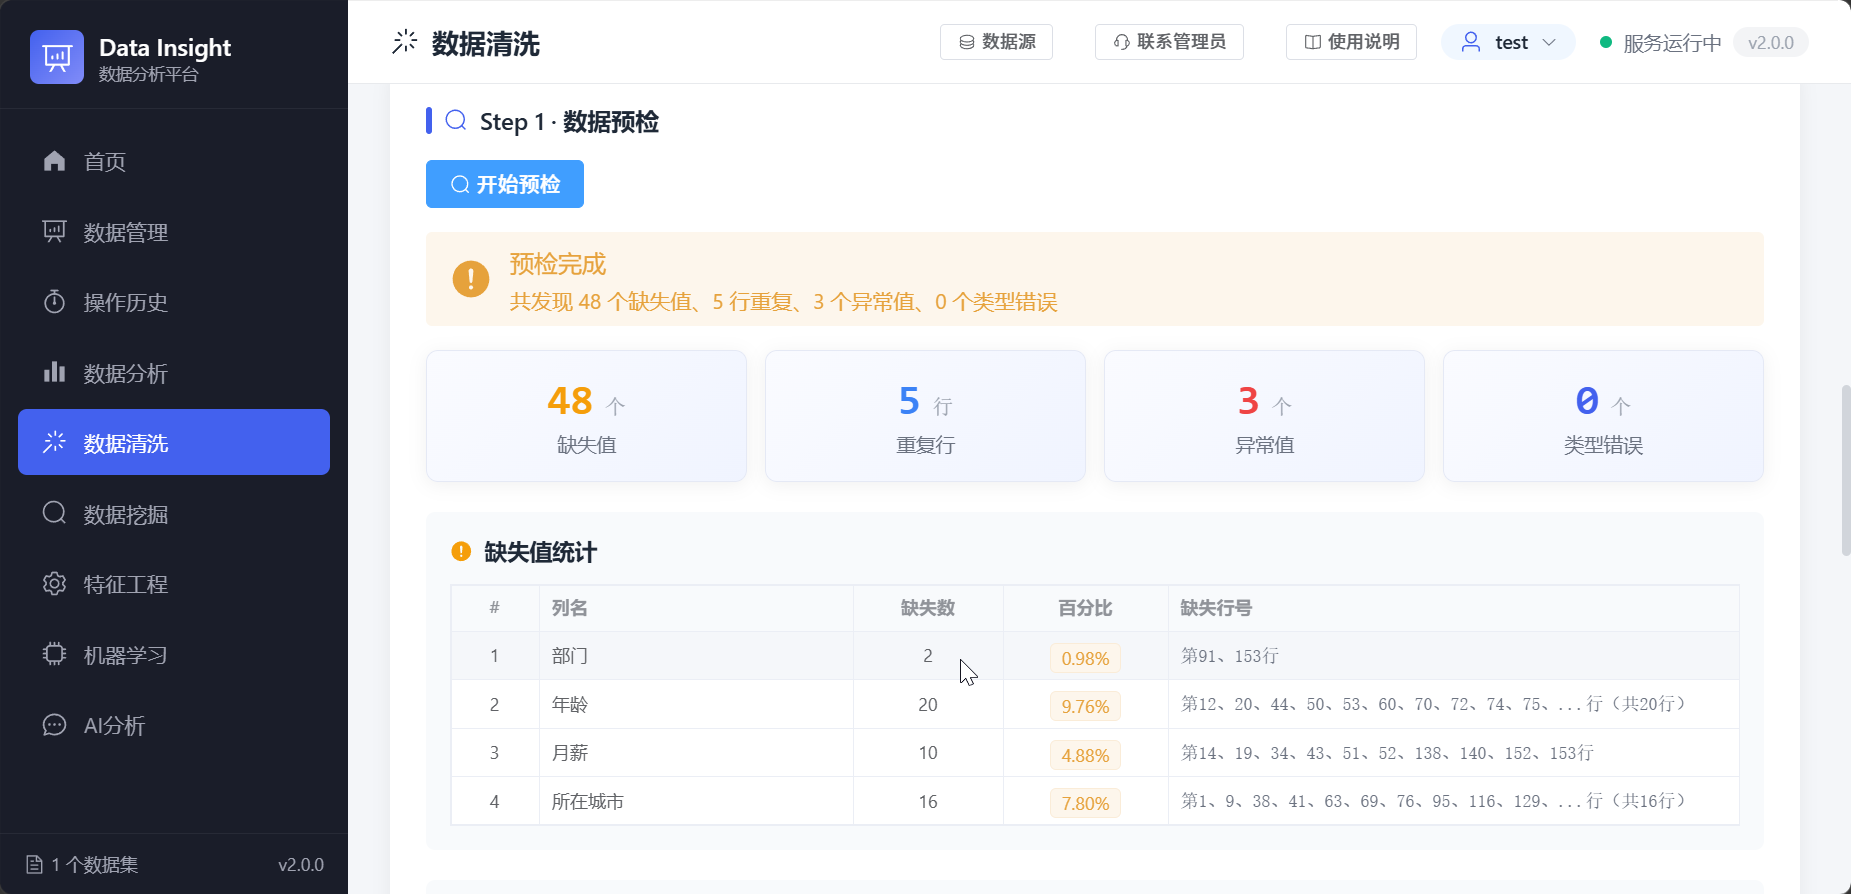Viewport: 1851px width, 894px height.
Task: Click the 第91、153行 missing rows text
Action: pyautogui.click(x=1230, y=656)
